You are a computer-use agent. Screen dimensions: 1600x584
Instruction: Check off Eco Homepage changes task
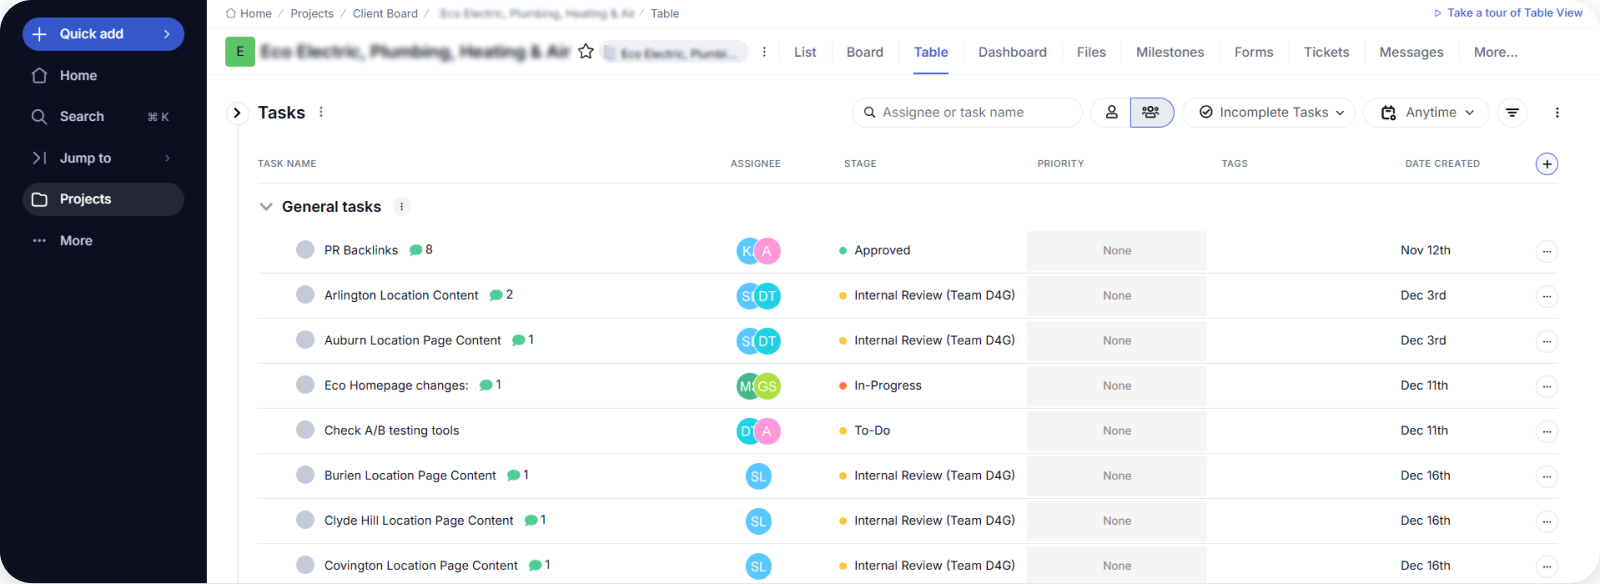click(305, 385)
